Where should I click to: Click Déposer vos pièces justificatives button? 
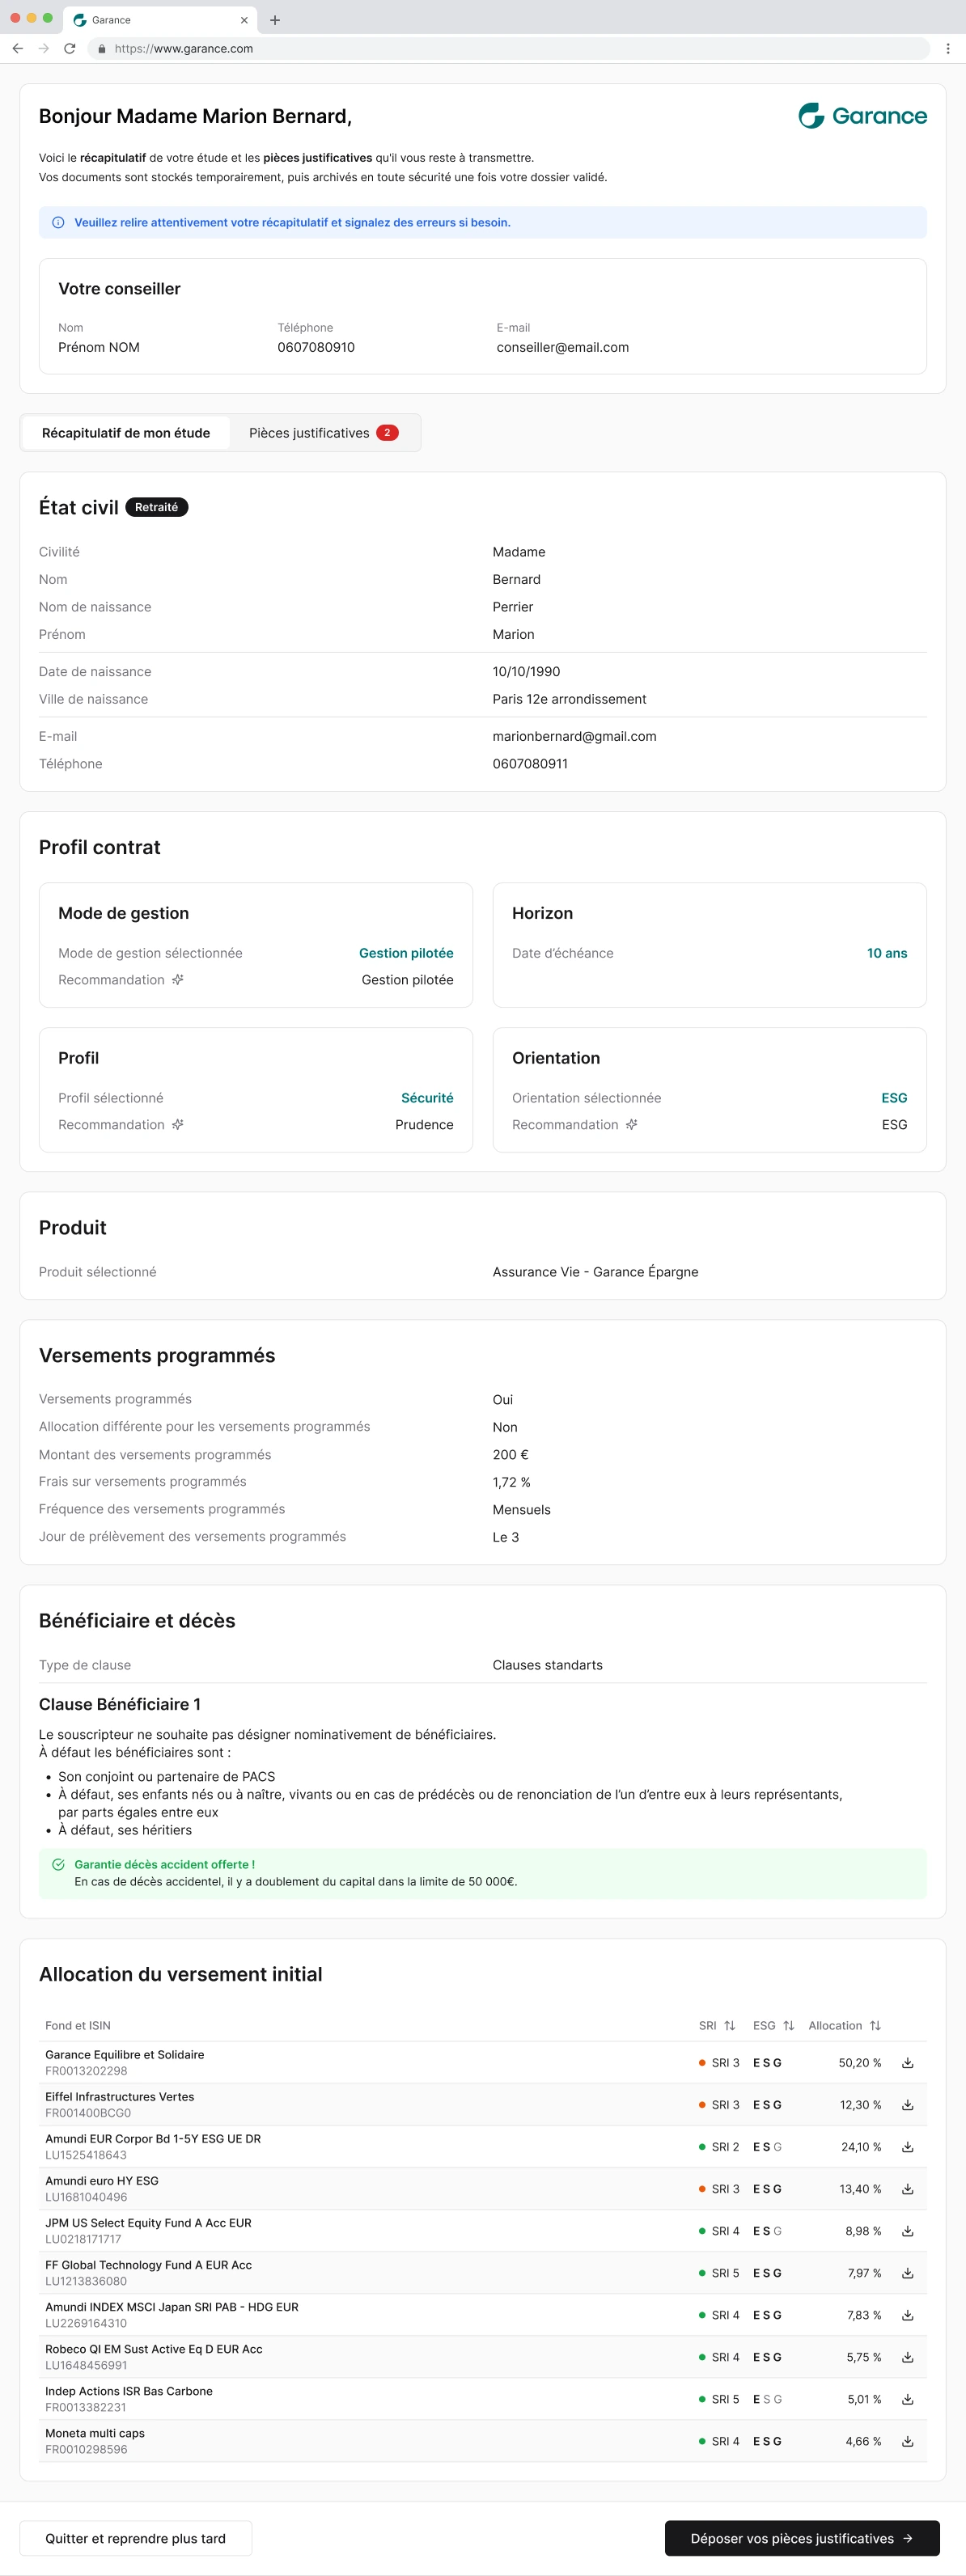(x=802, y=2538)
